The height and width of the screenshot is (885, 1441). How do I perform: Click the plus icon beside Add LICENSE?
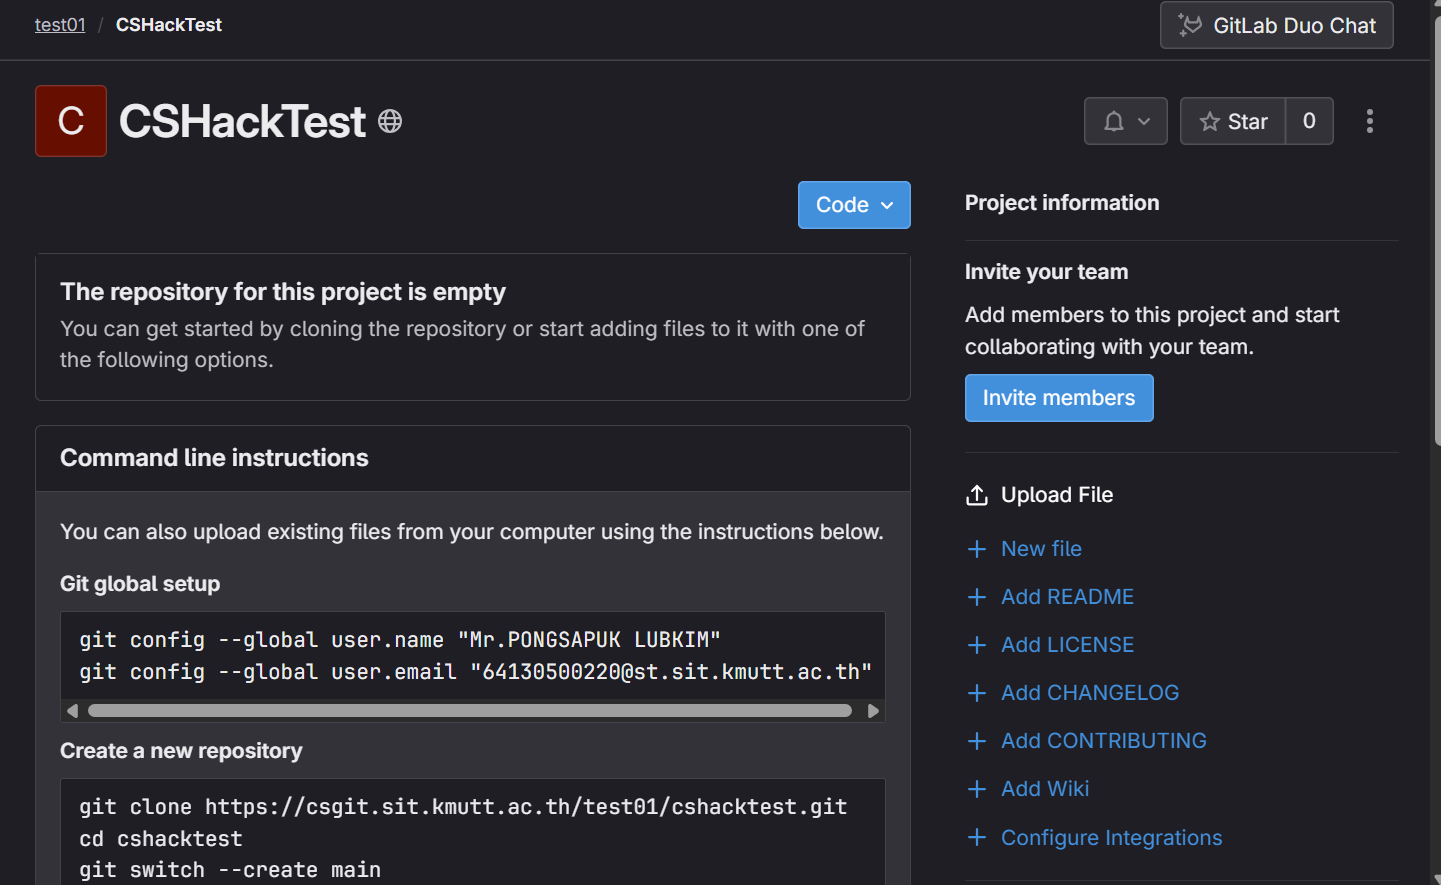pos(977,645)
